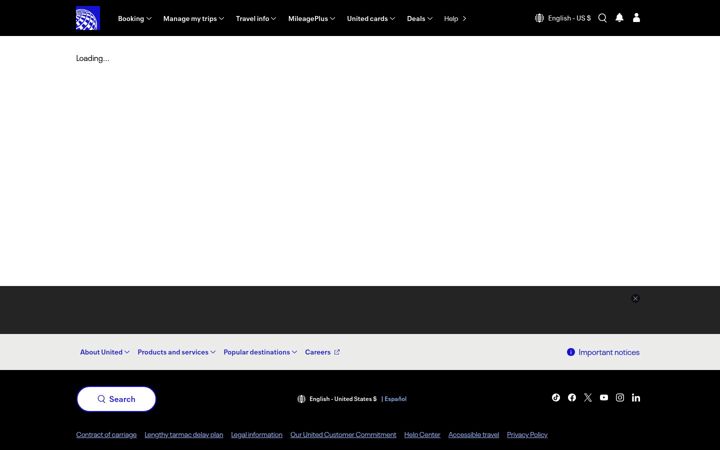Open notifications bell icon
The height and width of the screenshot is (450, 720).
pyautogui.click(x=619, y=17)
